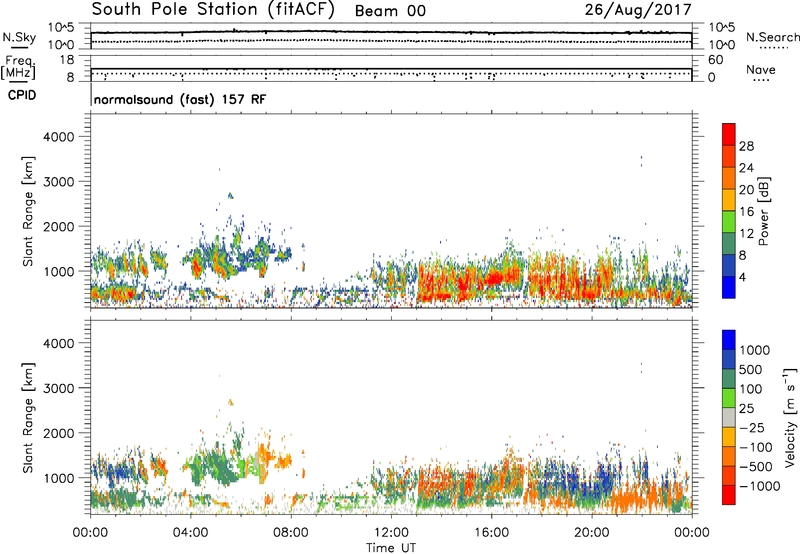This screenshot has height=554, width=800.
Task: Click the 16:00 time axis tick label
Action: tap(491, 533)
